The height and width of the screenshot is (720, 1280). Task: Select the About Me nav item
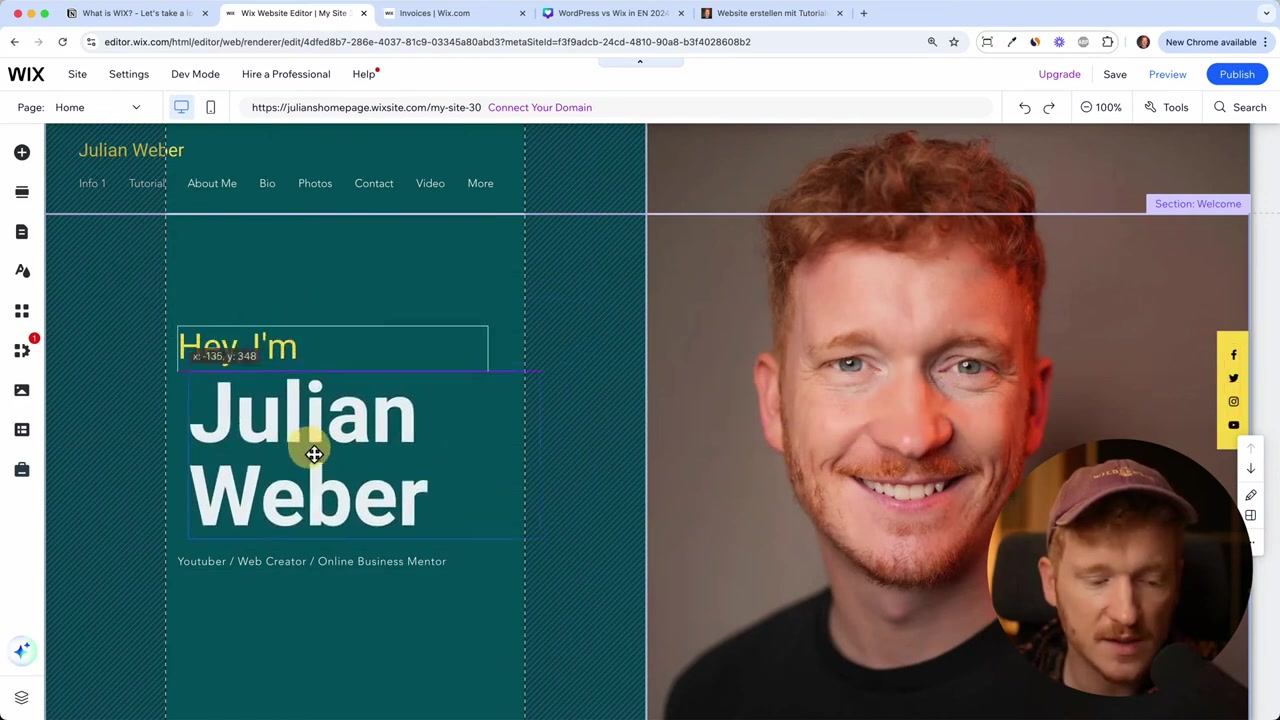click(212, 183)
